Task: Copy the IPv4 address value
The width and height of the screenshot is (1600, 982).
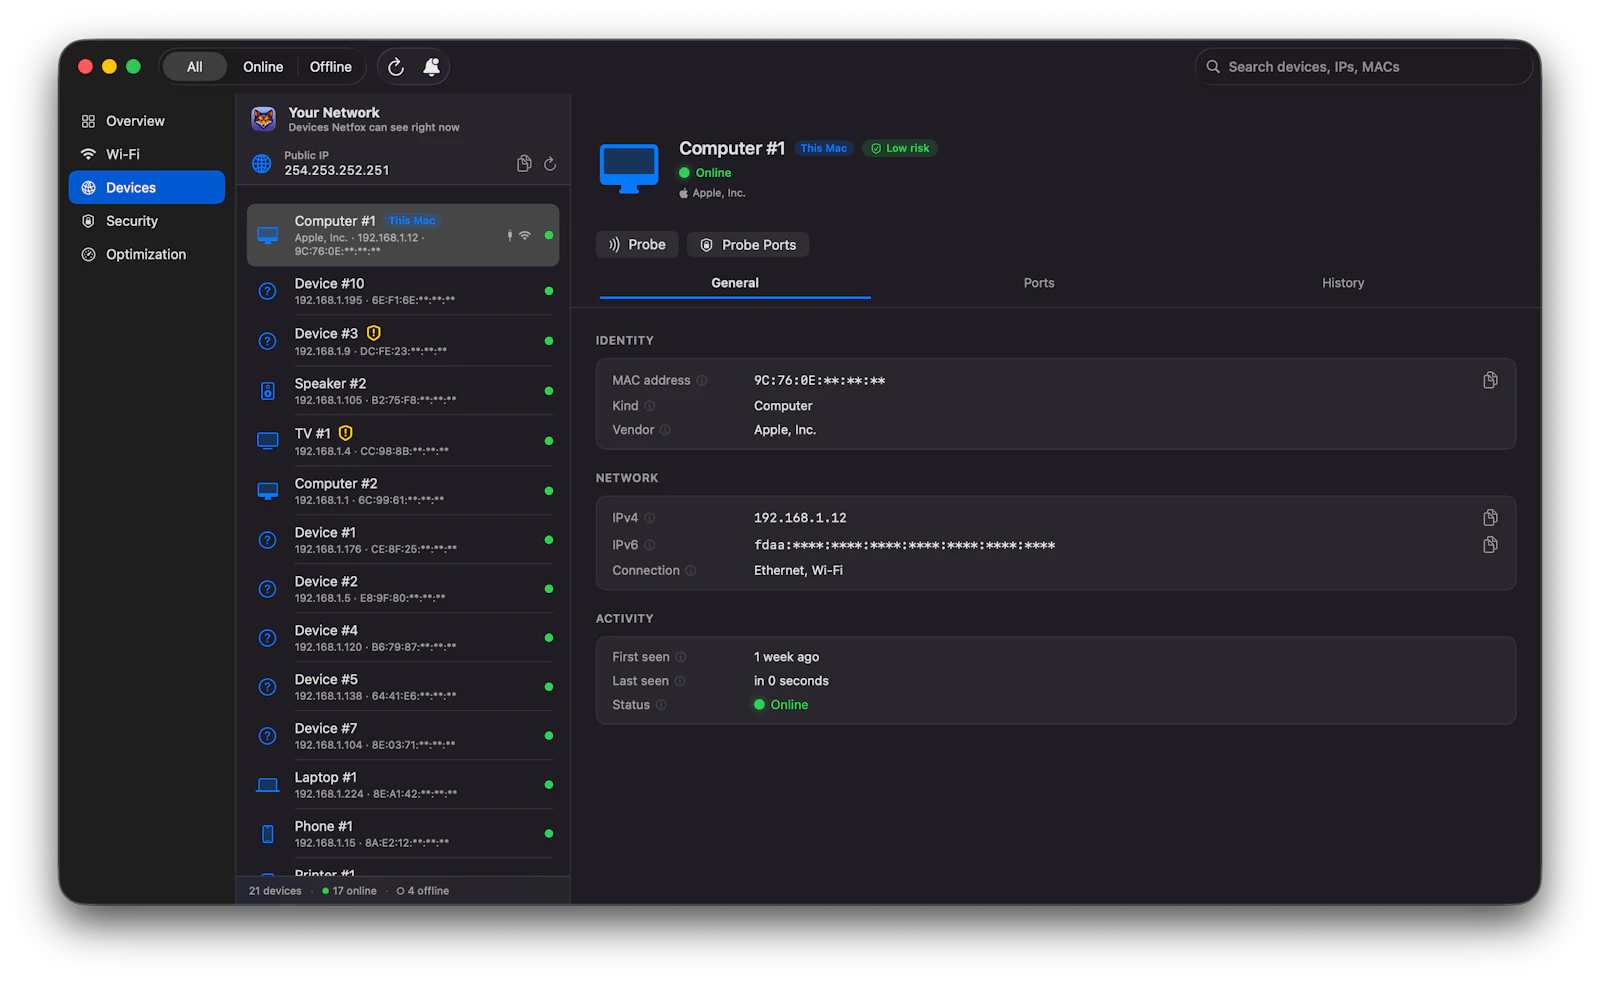Action: (1490, 517)
